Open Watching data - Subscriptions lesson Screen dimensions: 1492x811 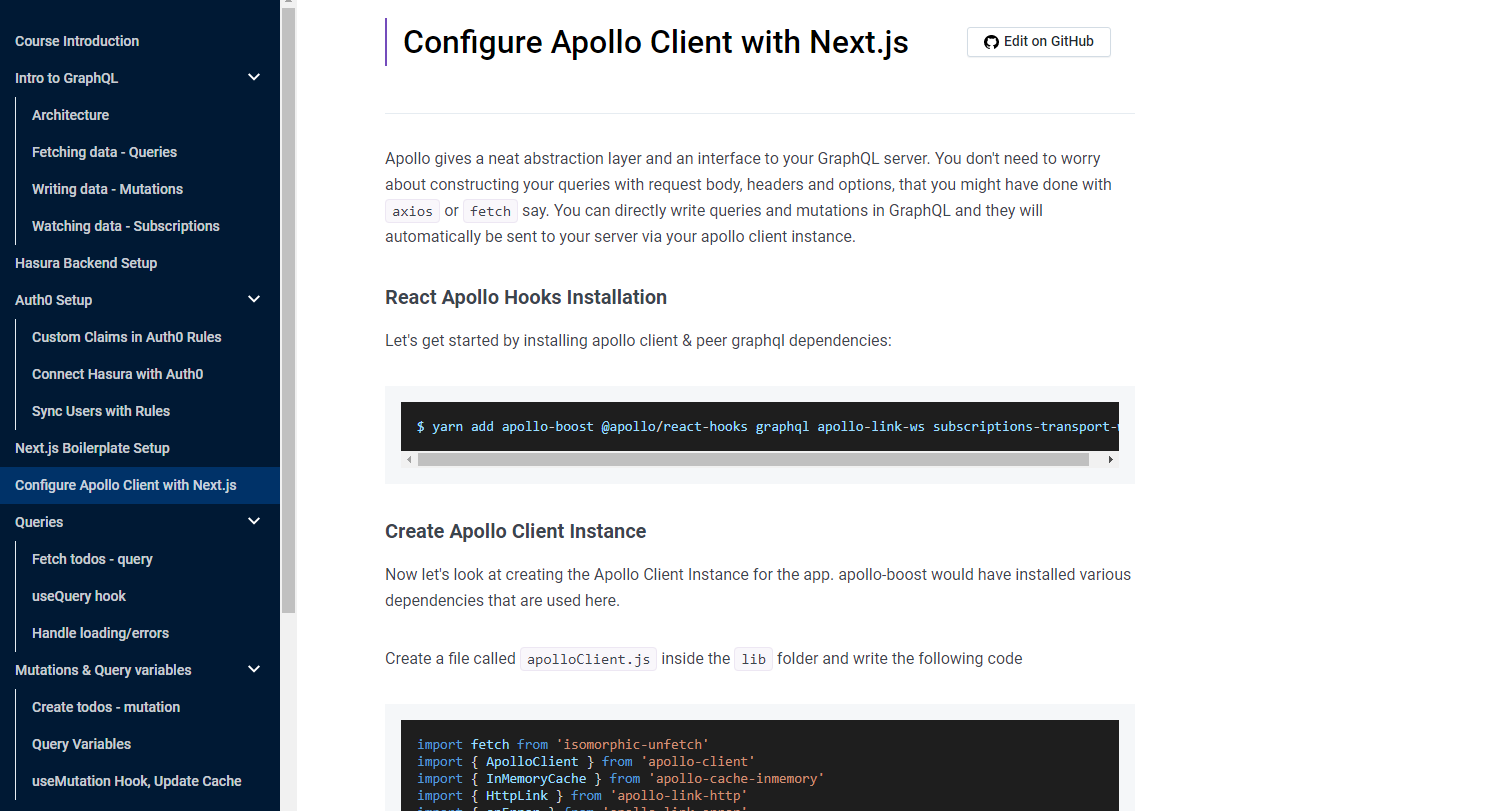(126, 226)
